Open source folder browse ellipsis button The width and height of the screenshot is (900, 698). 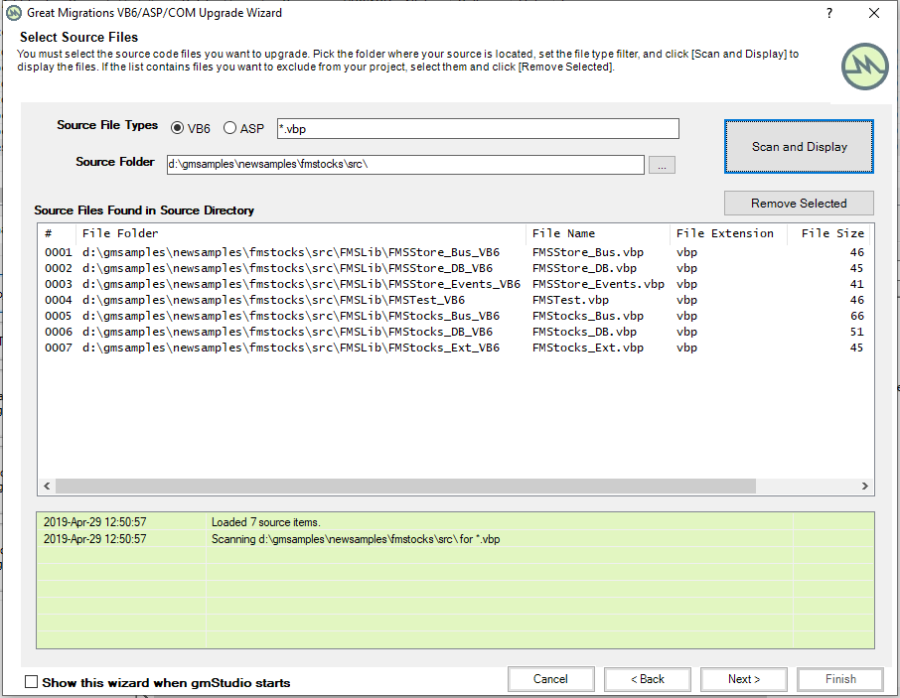tap(662, 165)
